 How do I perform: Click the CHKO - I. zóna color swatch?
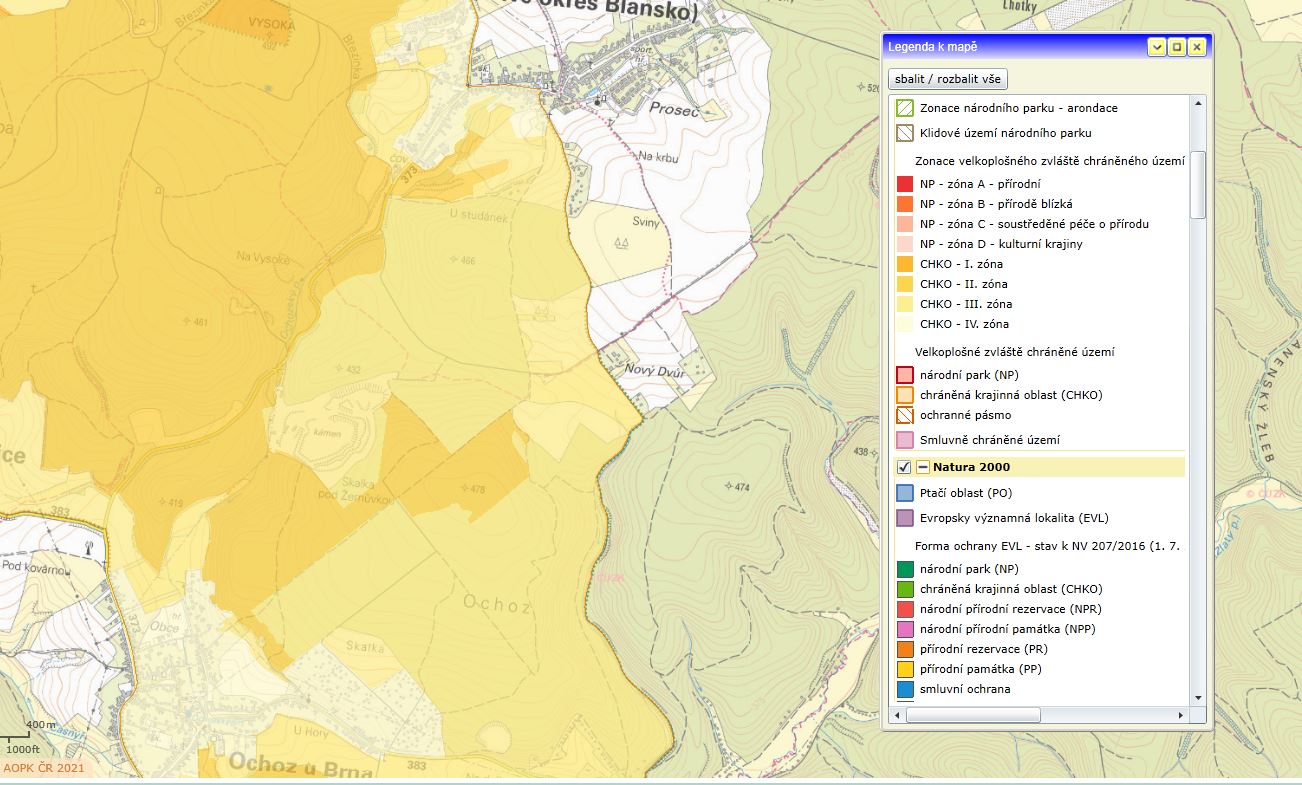pyautogui.click(x=905, y=264)
